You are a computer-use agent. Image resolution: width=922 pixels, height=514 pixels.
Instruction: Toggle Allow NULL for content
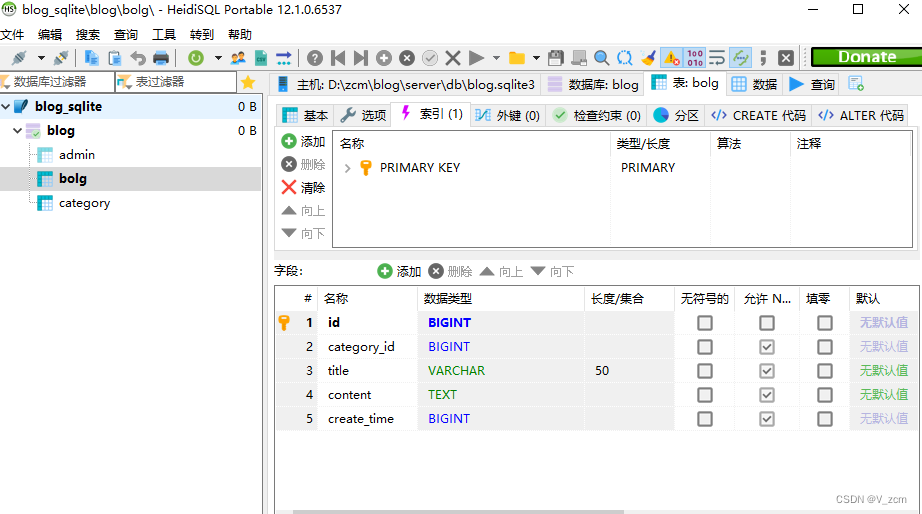[767, 395]
